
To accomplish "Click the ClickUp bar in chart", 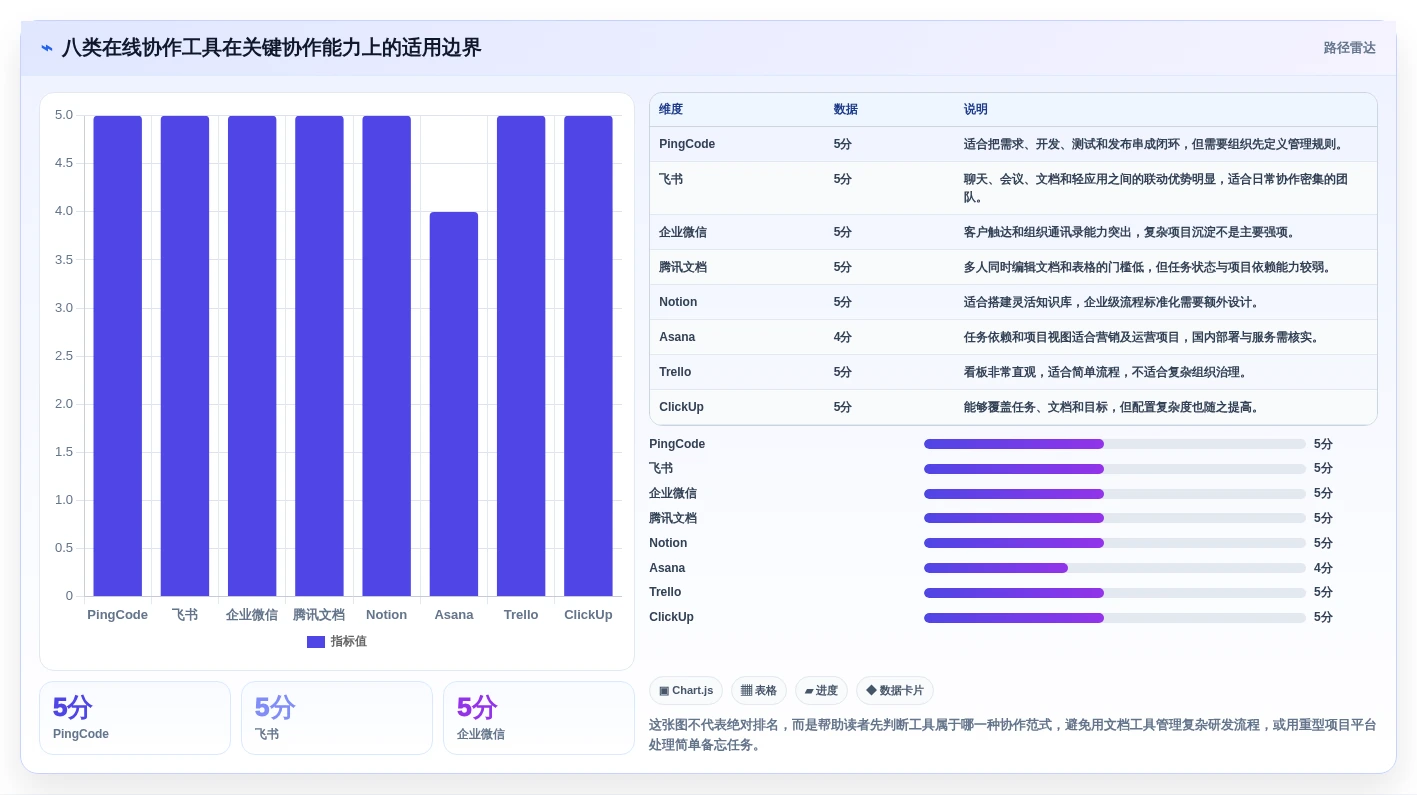I will click(x=588, y=356).
